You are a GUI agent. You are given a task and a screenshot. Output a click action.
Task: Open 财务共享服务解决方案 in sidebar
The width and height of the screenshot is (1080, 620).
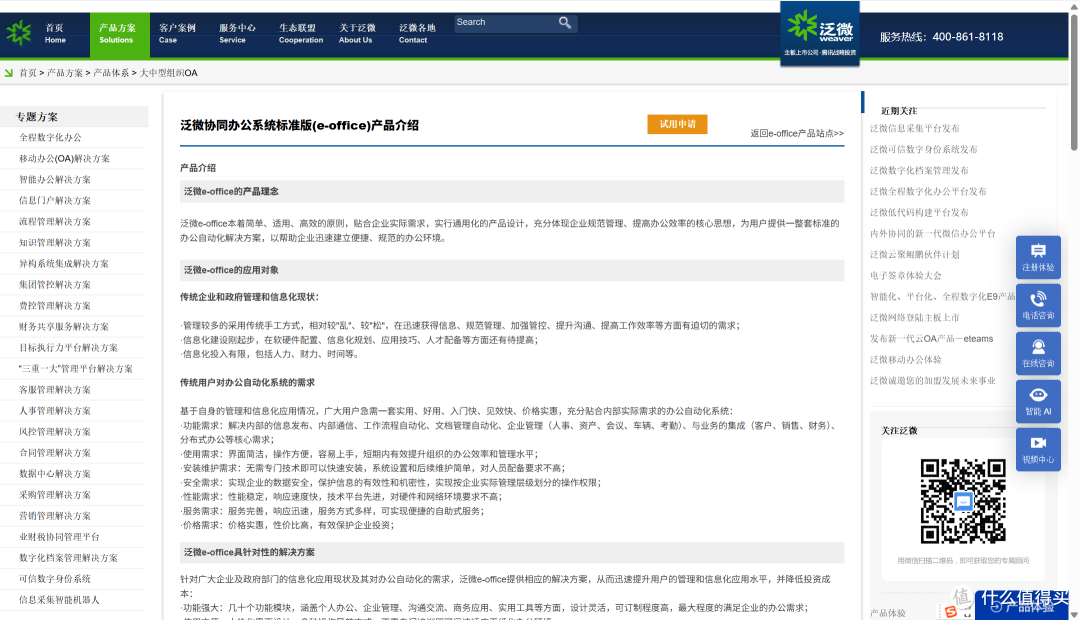[x=64, y=327]
